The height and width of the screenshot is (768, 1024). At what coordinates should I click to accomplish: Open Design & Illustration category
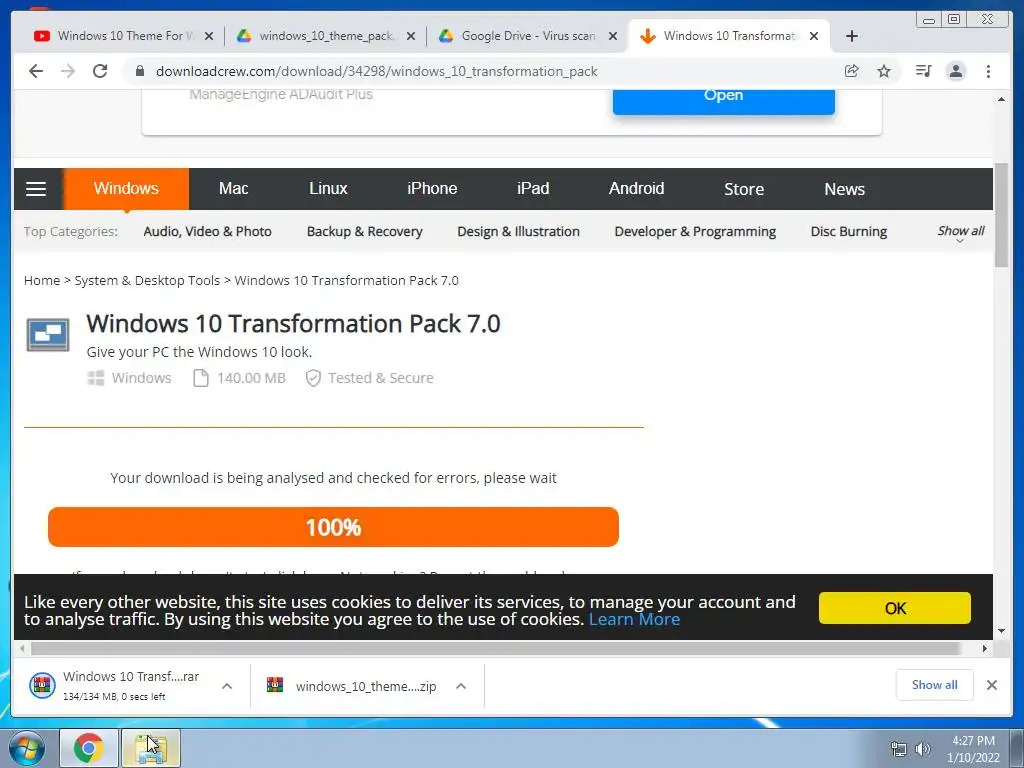[x=519, y=232]
